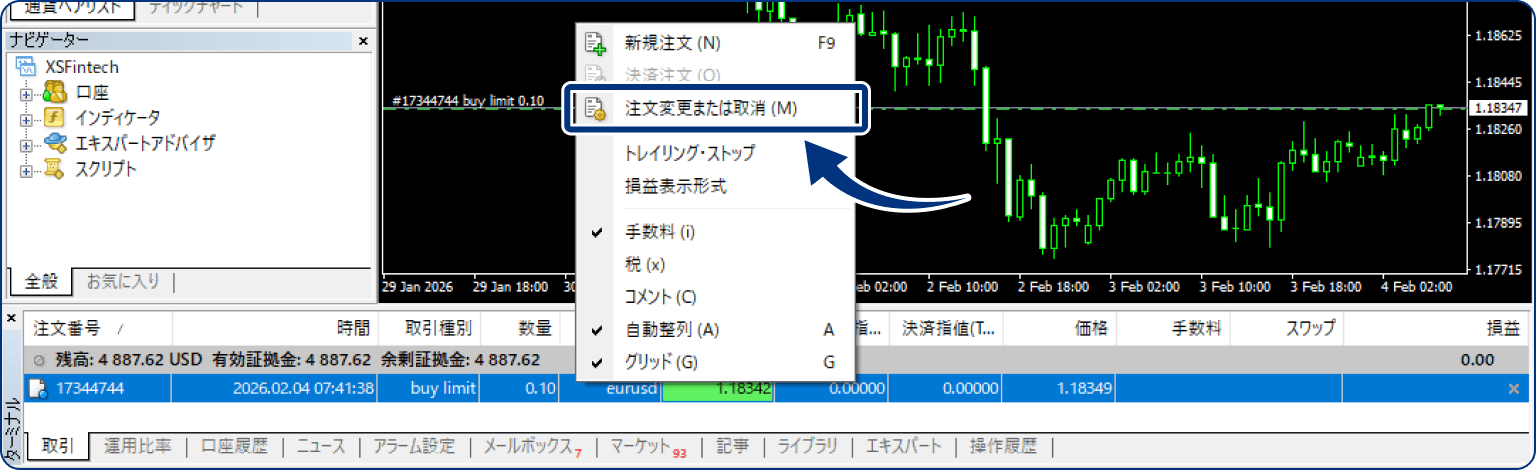
Task: Open the ライブラリ terminal tab
Action: coord(808,446)
